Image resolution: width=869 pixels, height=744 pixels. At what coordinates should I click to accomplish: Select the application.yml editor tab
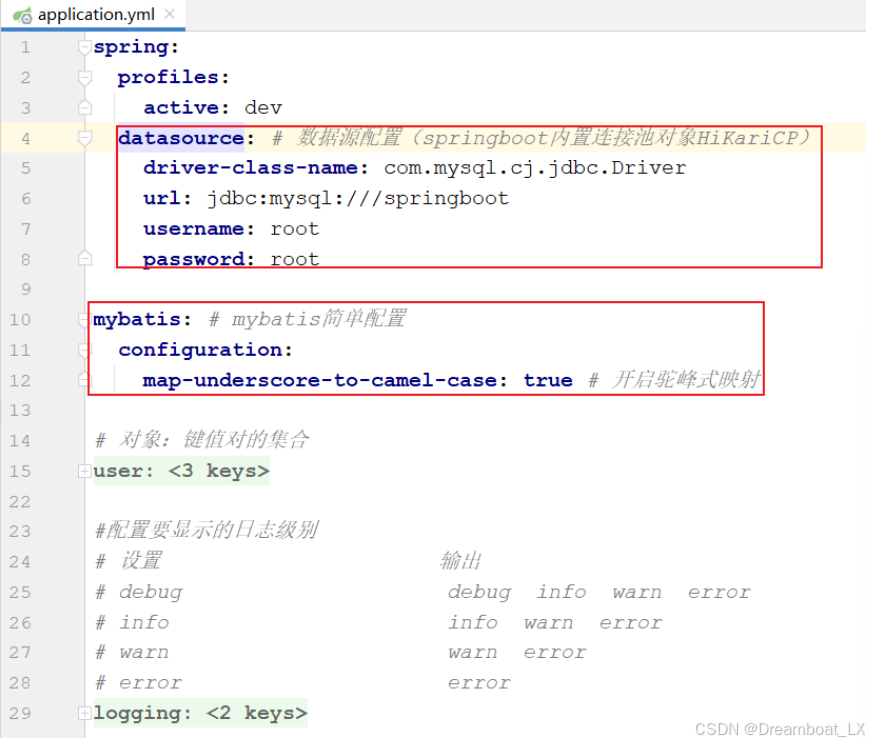click(x=93, y=15)
